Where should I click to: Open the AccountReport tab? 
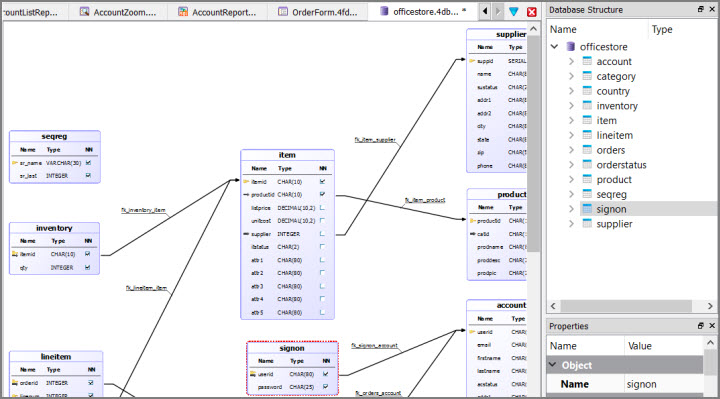[x=217, y=12]
